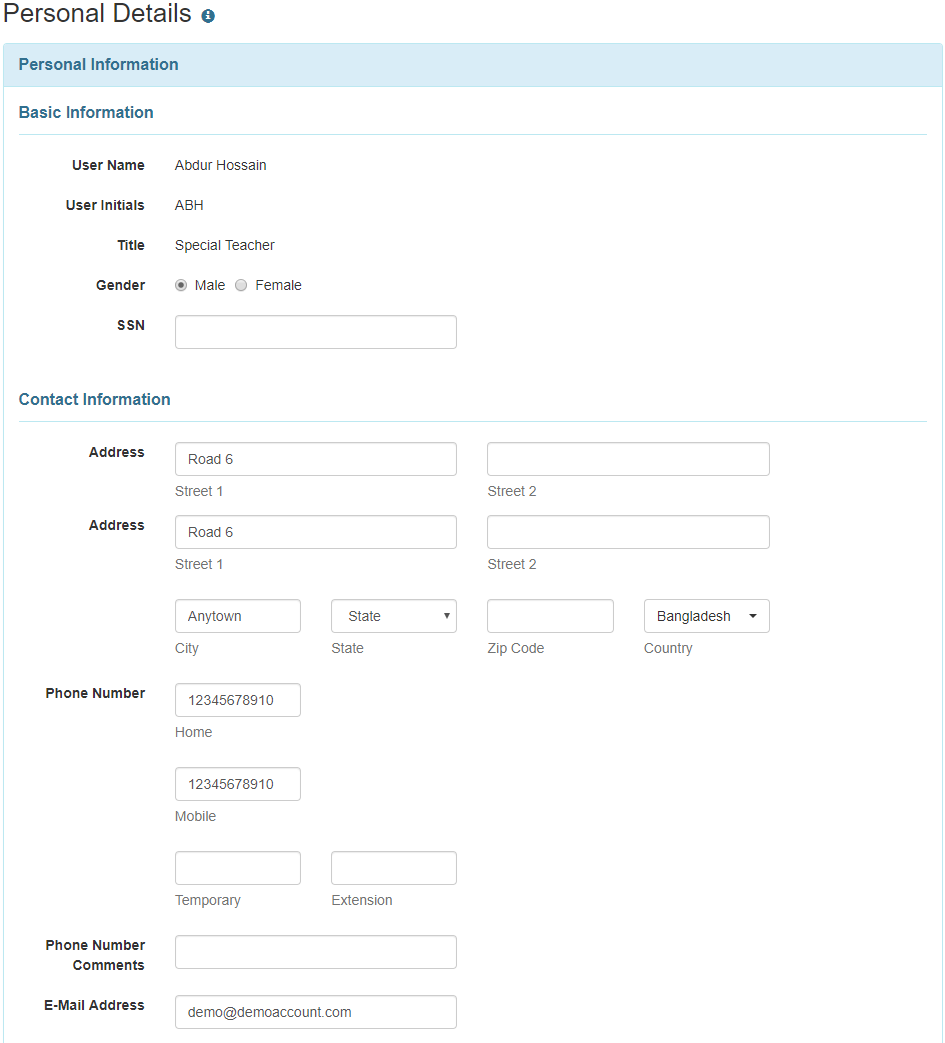Focus second Address Street 2 field
The width and height of the screenshot is (945, 1043).
(x=628, y=532)
